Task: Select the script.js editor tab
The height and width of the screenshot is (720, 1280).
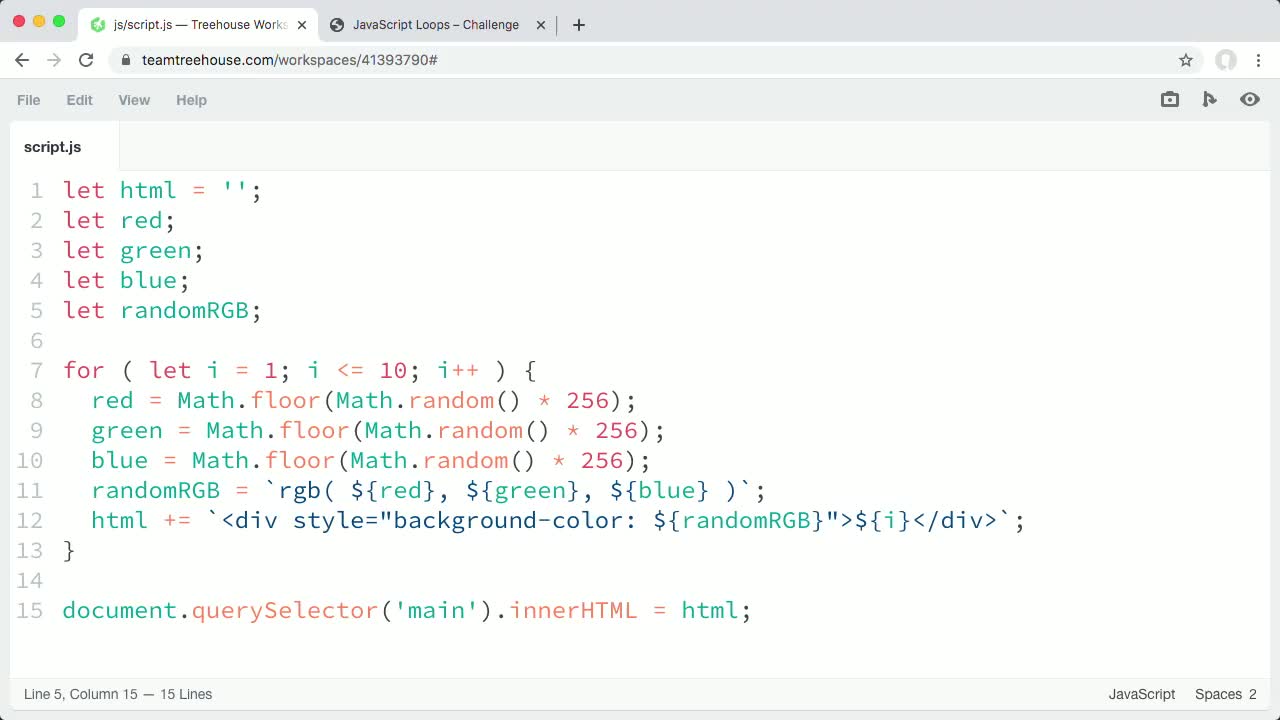Action: coord(52,146)
